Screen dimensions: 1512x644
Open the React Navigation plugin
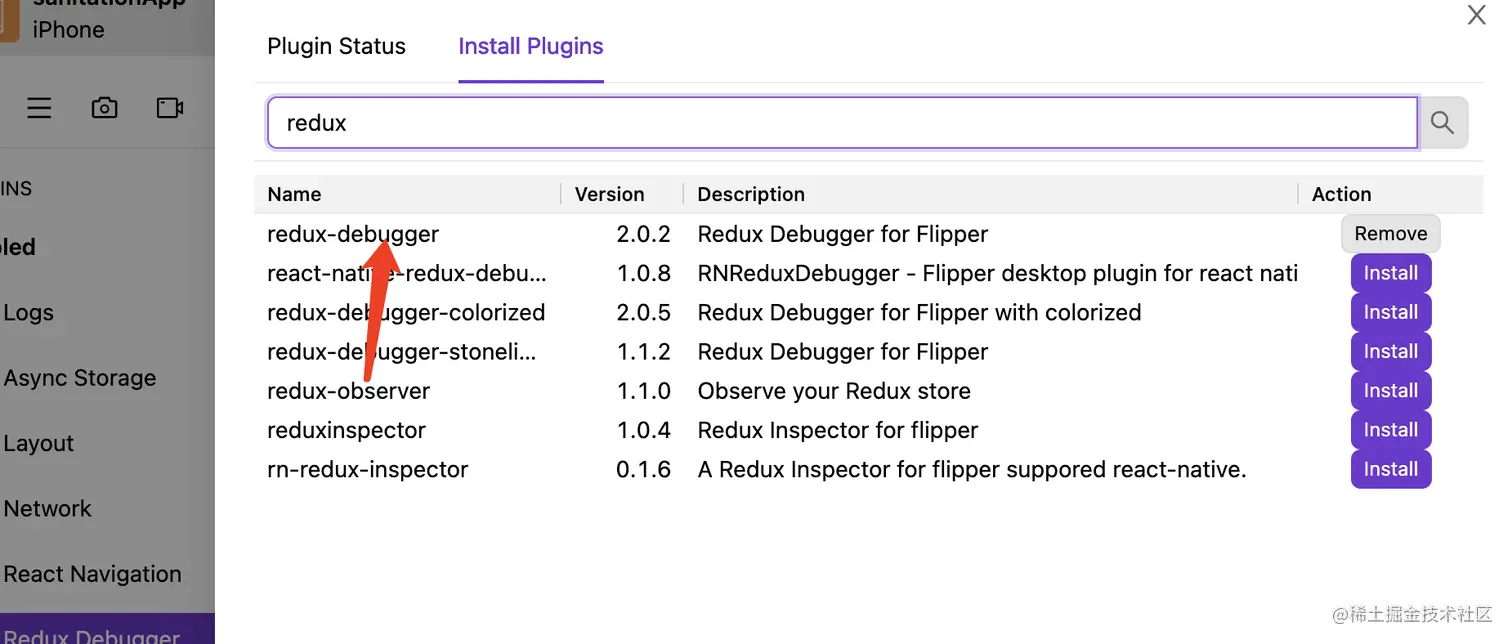coord(92,574)
